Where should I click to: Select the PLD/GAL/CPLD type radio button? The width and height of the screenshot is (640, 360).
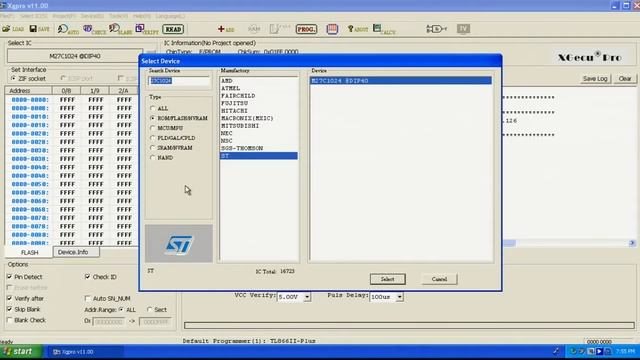pos(153,138)
